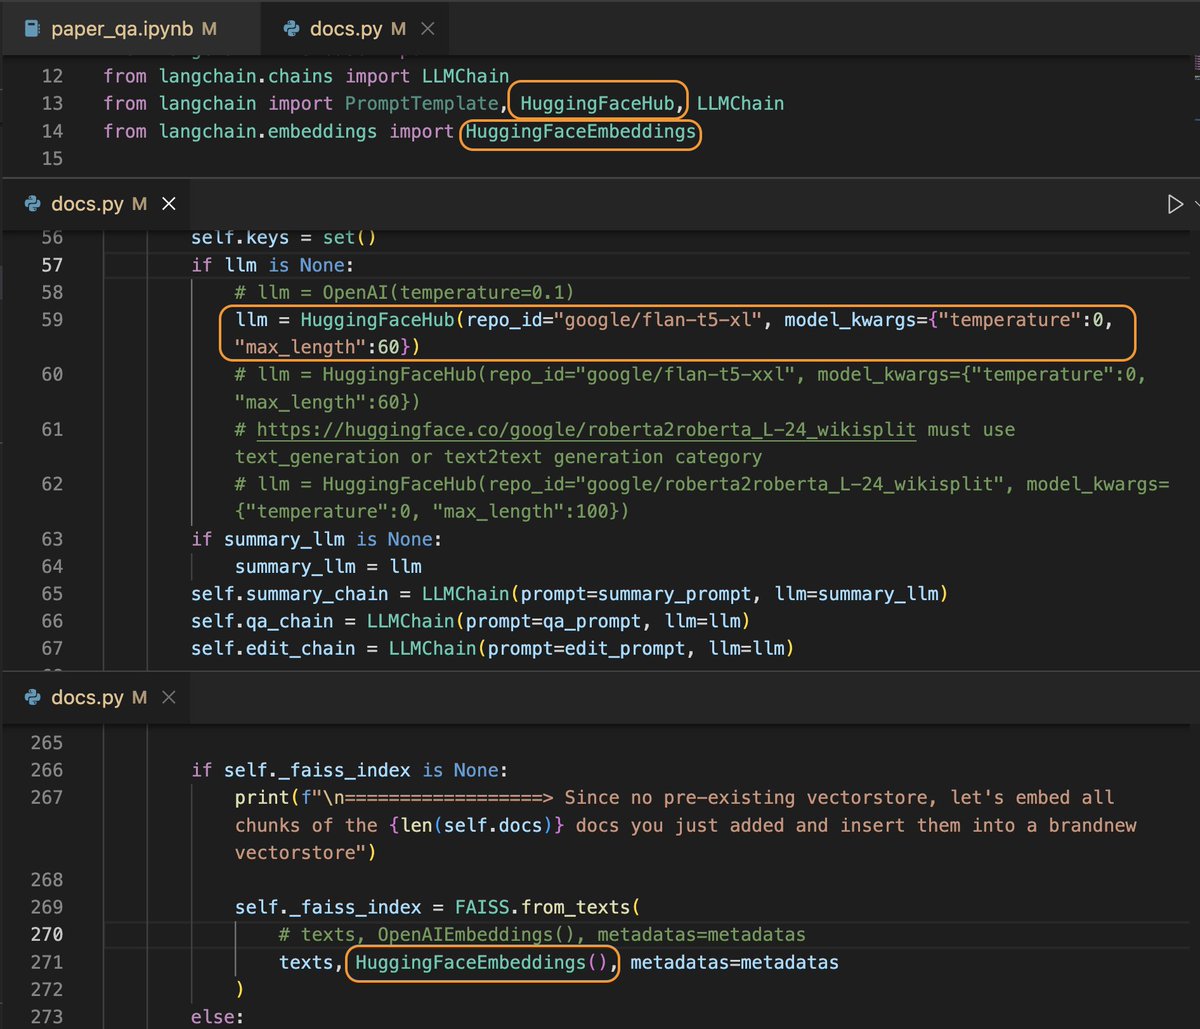Click the print(f"\n====> statement on line 267
This screenshot has height=1029, width=1200.
(686, 825)
